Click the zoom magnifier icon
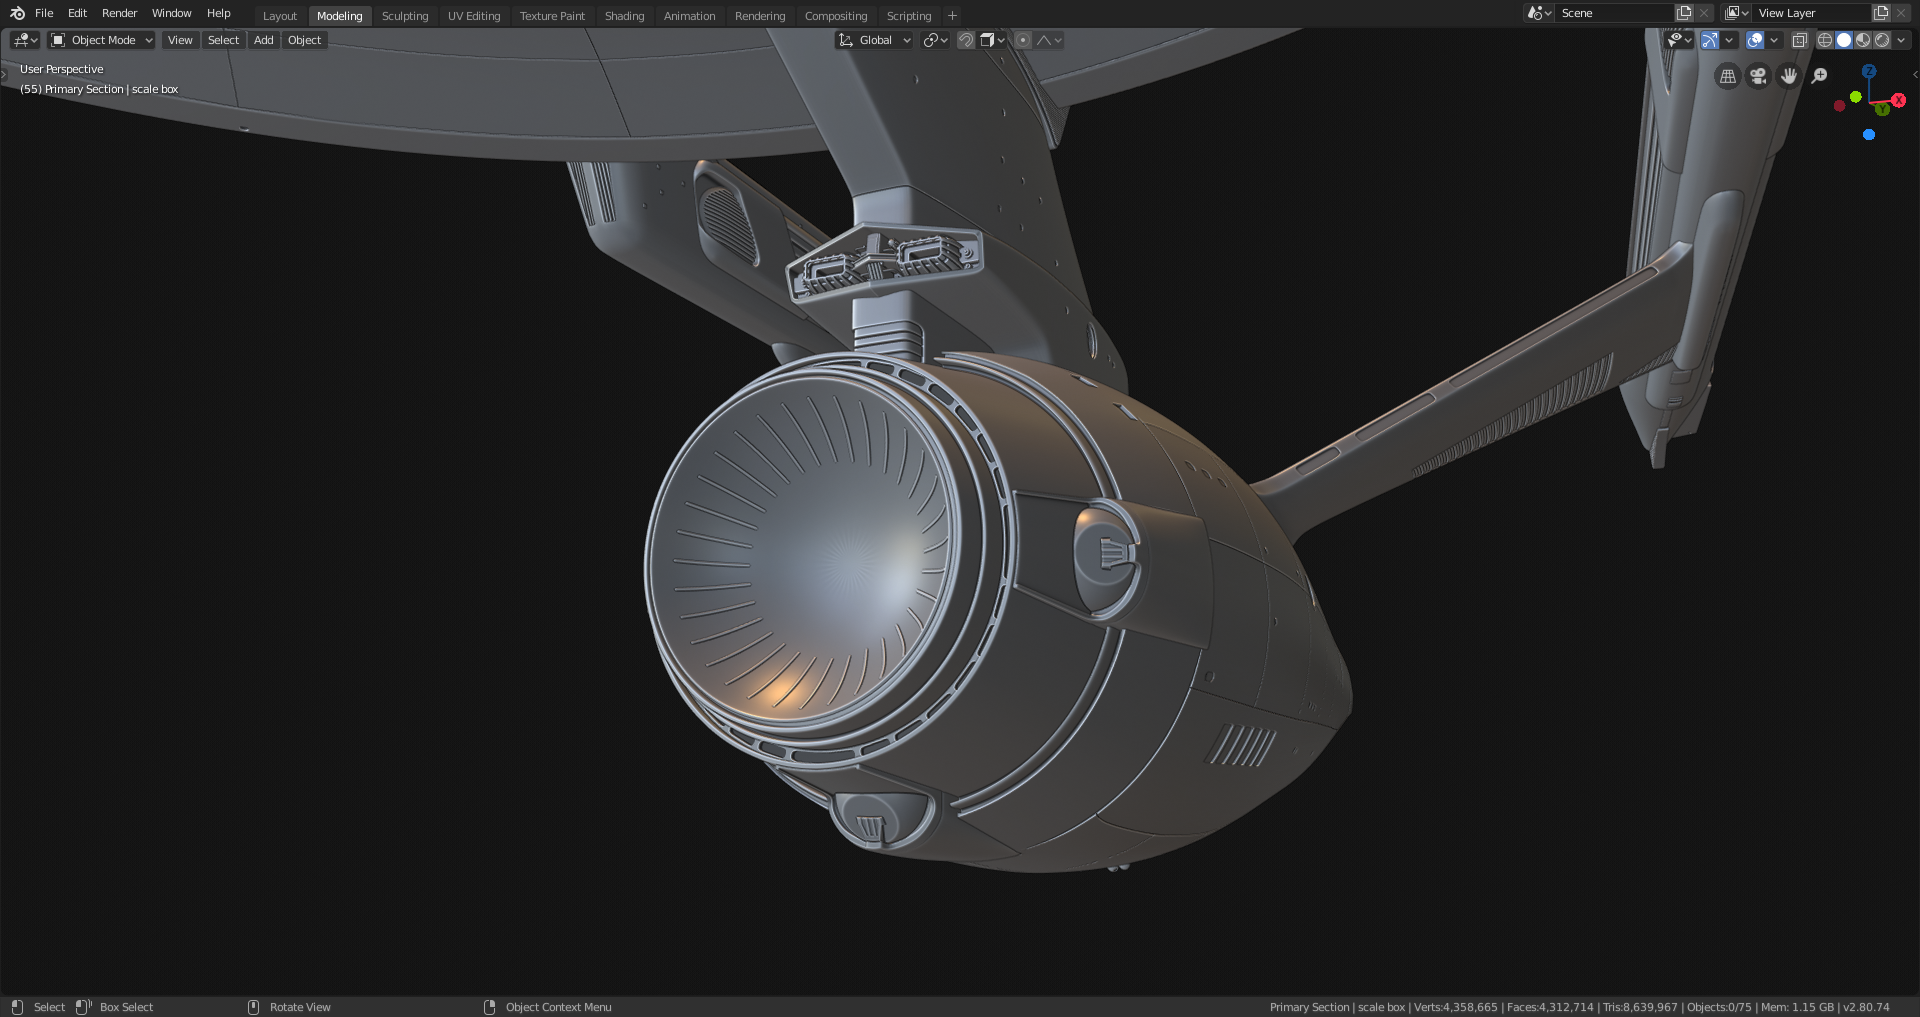Viewport: 1920px width, 1017px height. [1820, 76]
